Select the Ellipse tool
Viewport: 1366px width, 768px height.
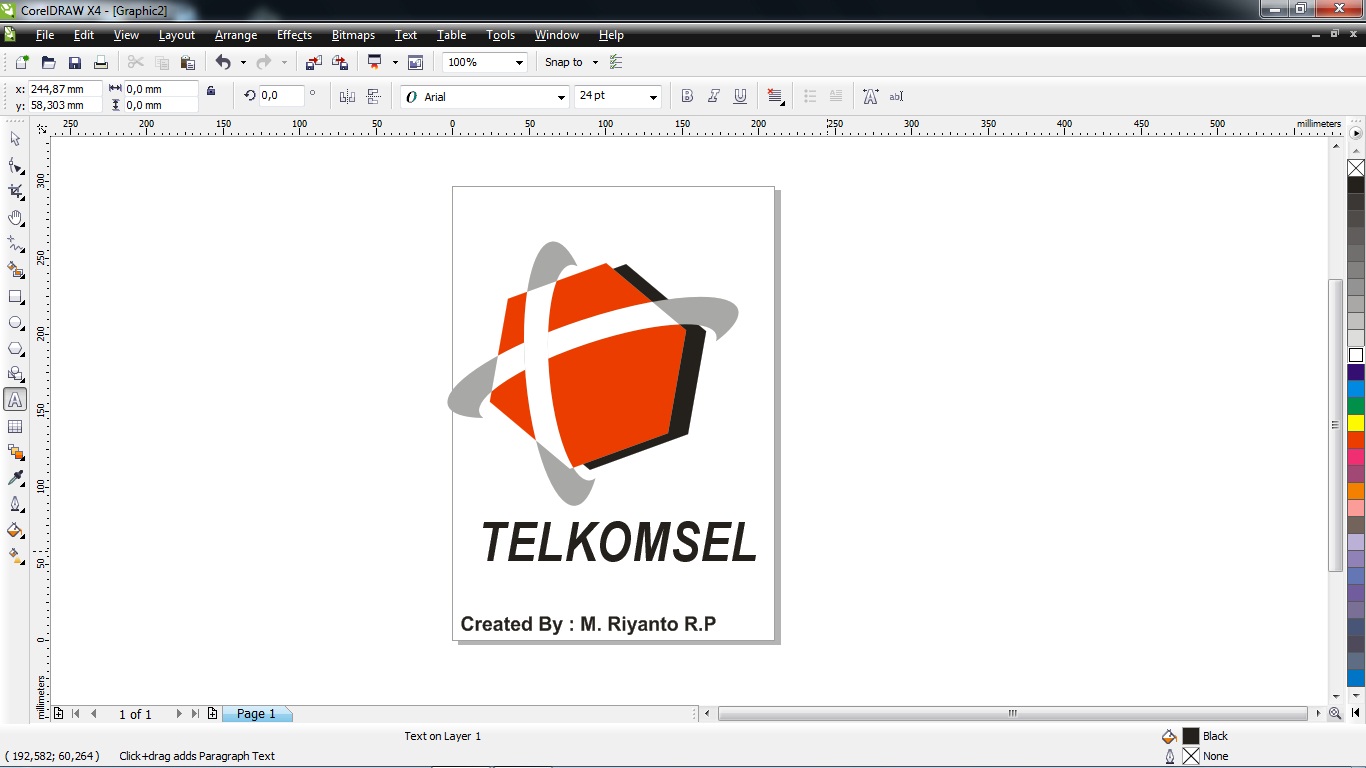15,323
